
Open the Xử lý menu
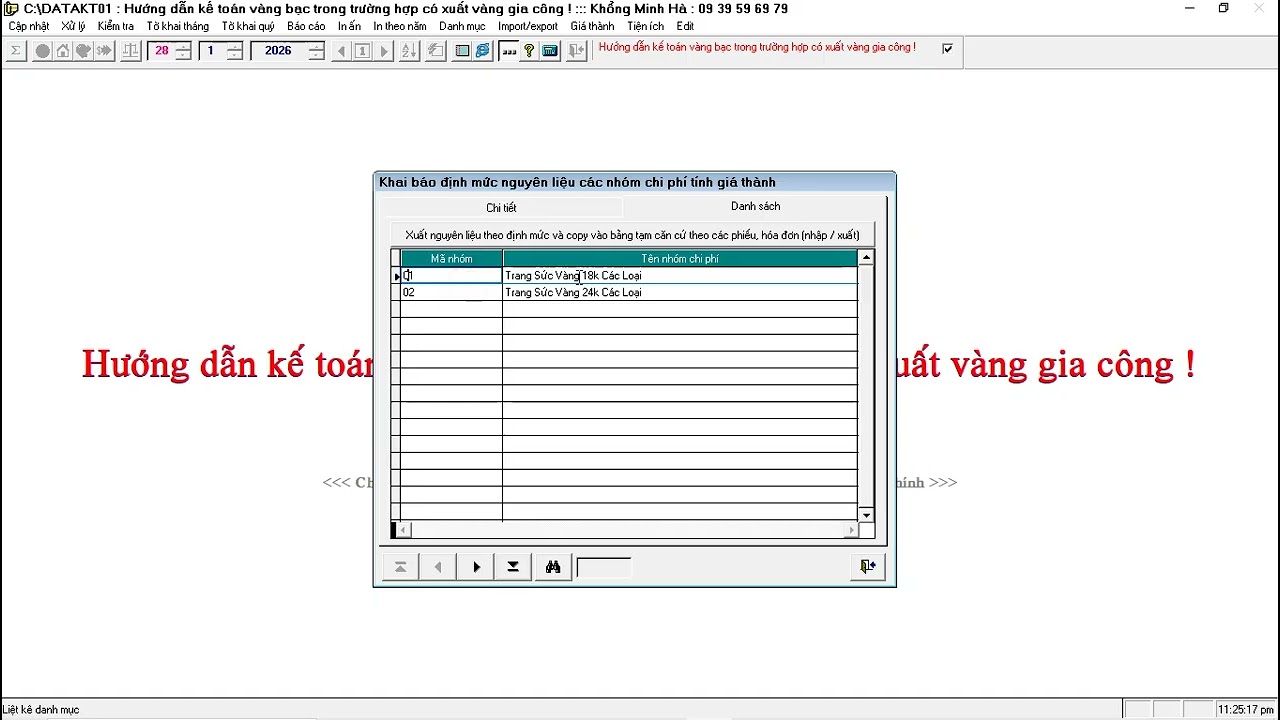coord(73,27)
